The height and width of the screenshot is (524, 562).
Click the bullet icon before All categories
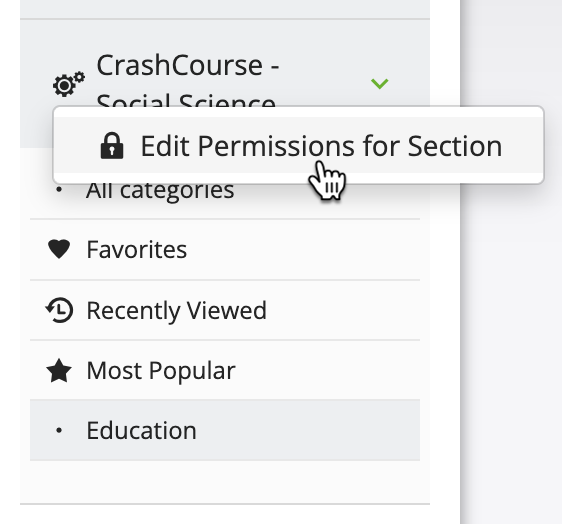pos(59,190)
